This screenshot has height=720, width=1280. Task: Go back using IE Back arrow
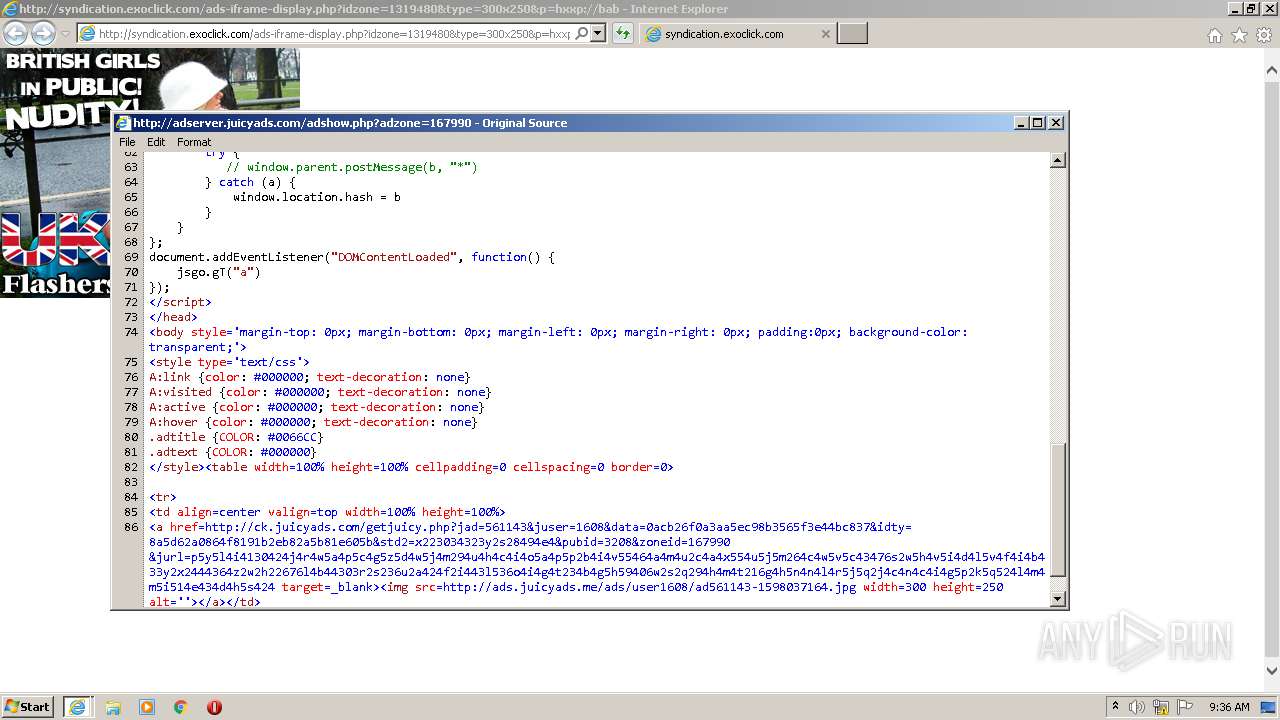[16, 33]
